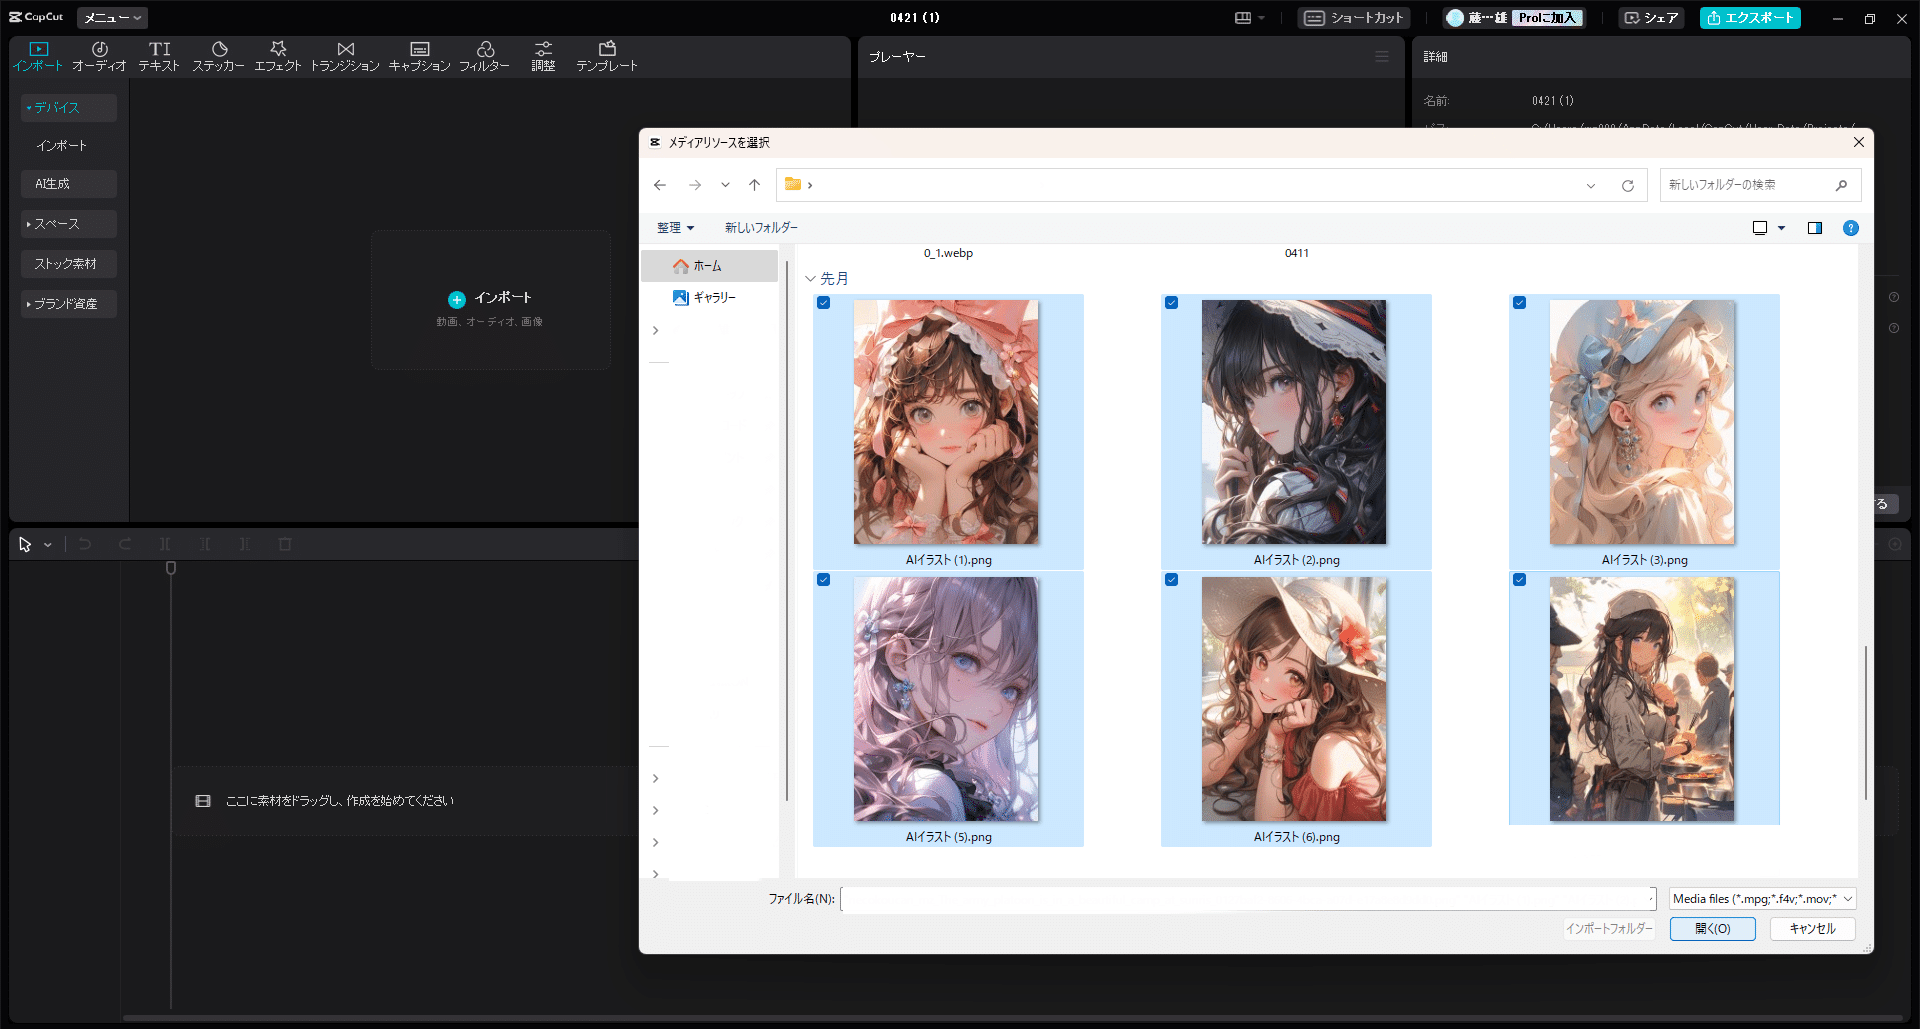Click the Export button

pos(1750,18)
